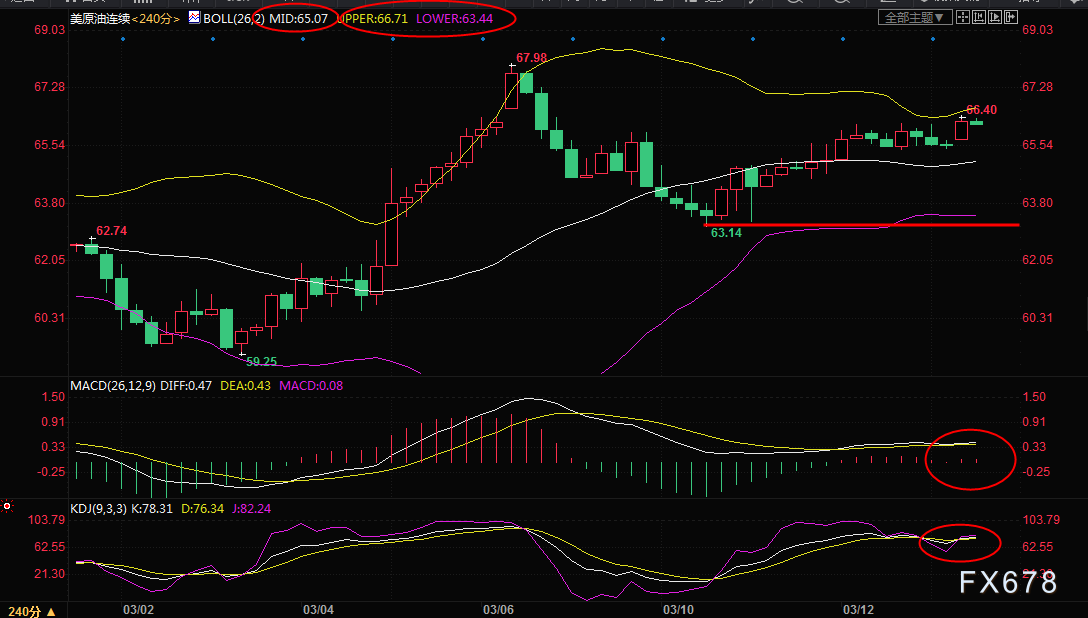
Task: Activate the crosshair cursor icon
Action: pyautogui.click(x=963, y=18)
